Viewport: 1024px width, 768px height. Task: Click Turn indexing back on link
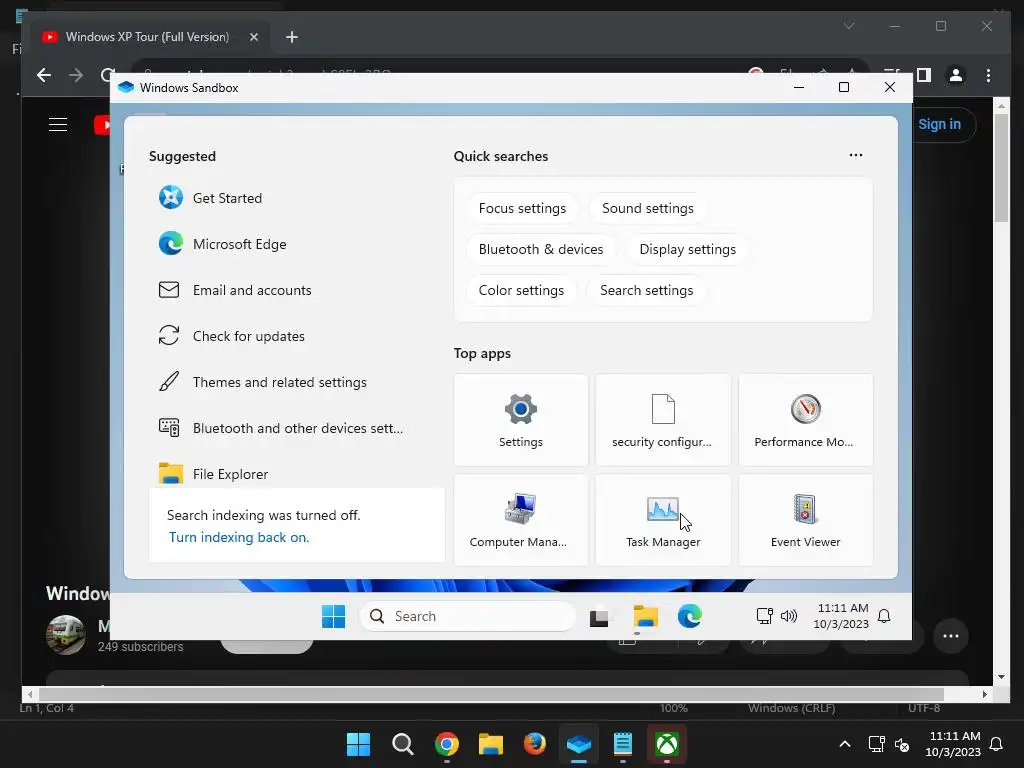coord(239,537)
